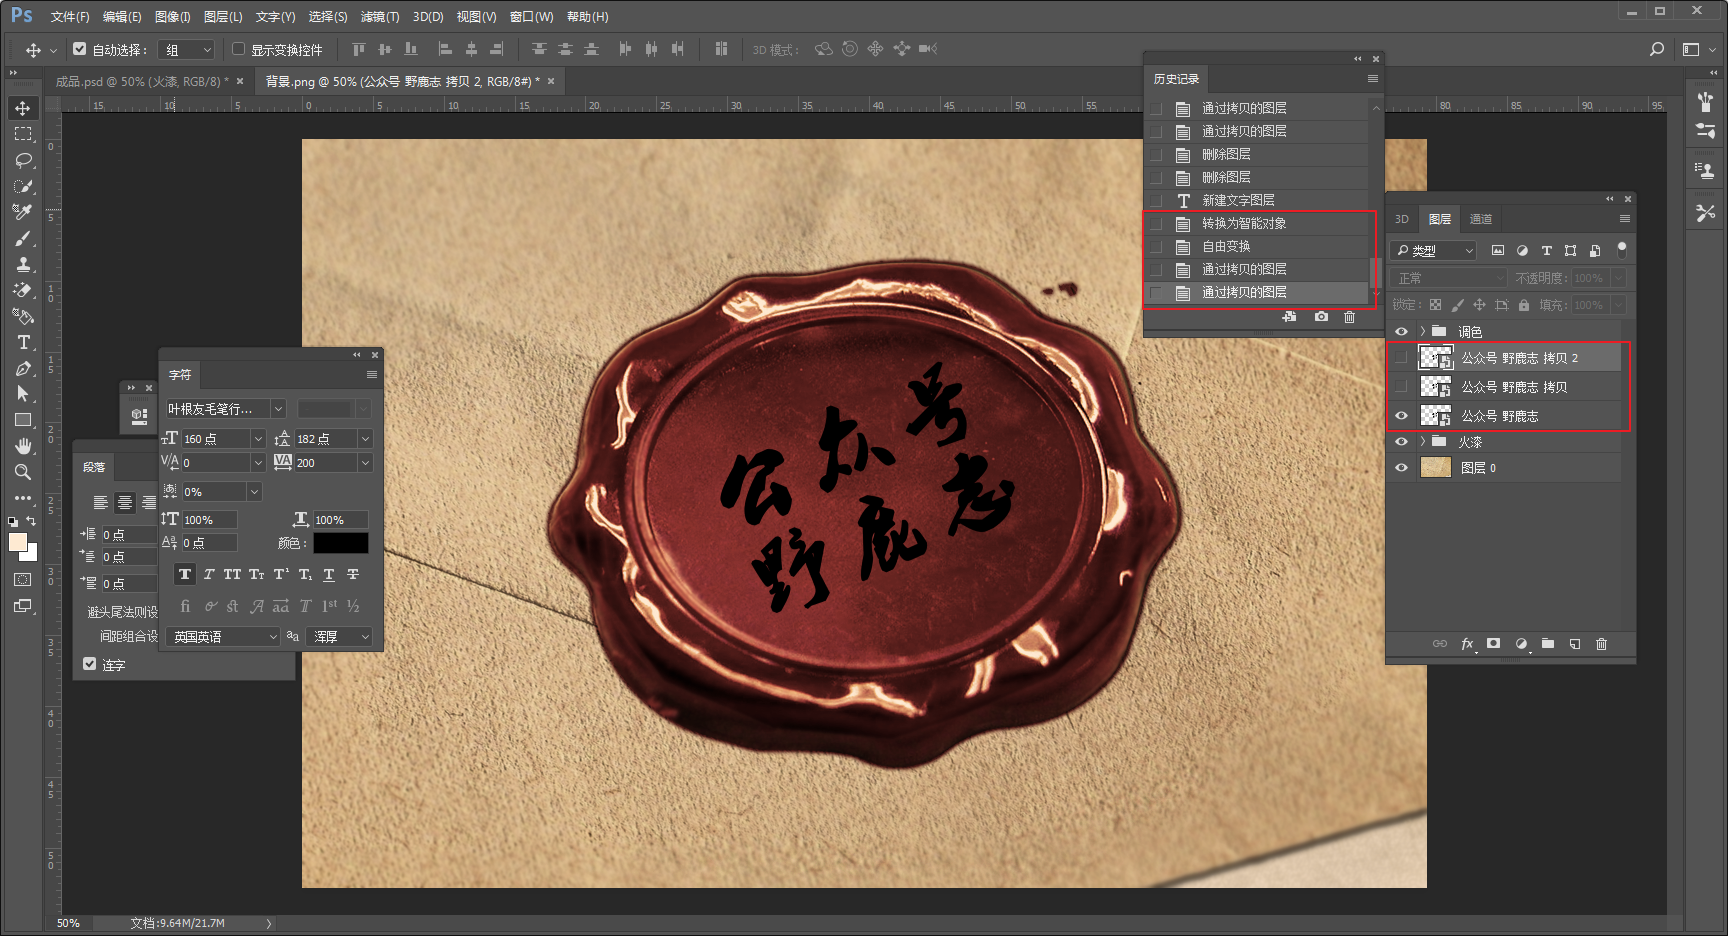Select the Rectangle shape tool
This screenshot has height=936, width=1728.
pos(23,420)
